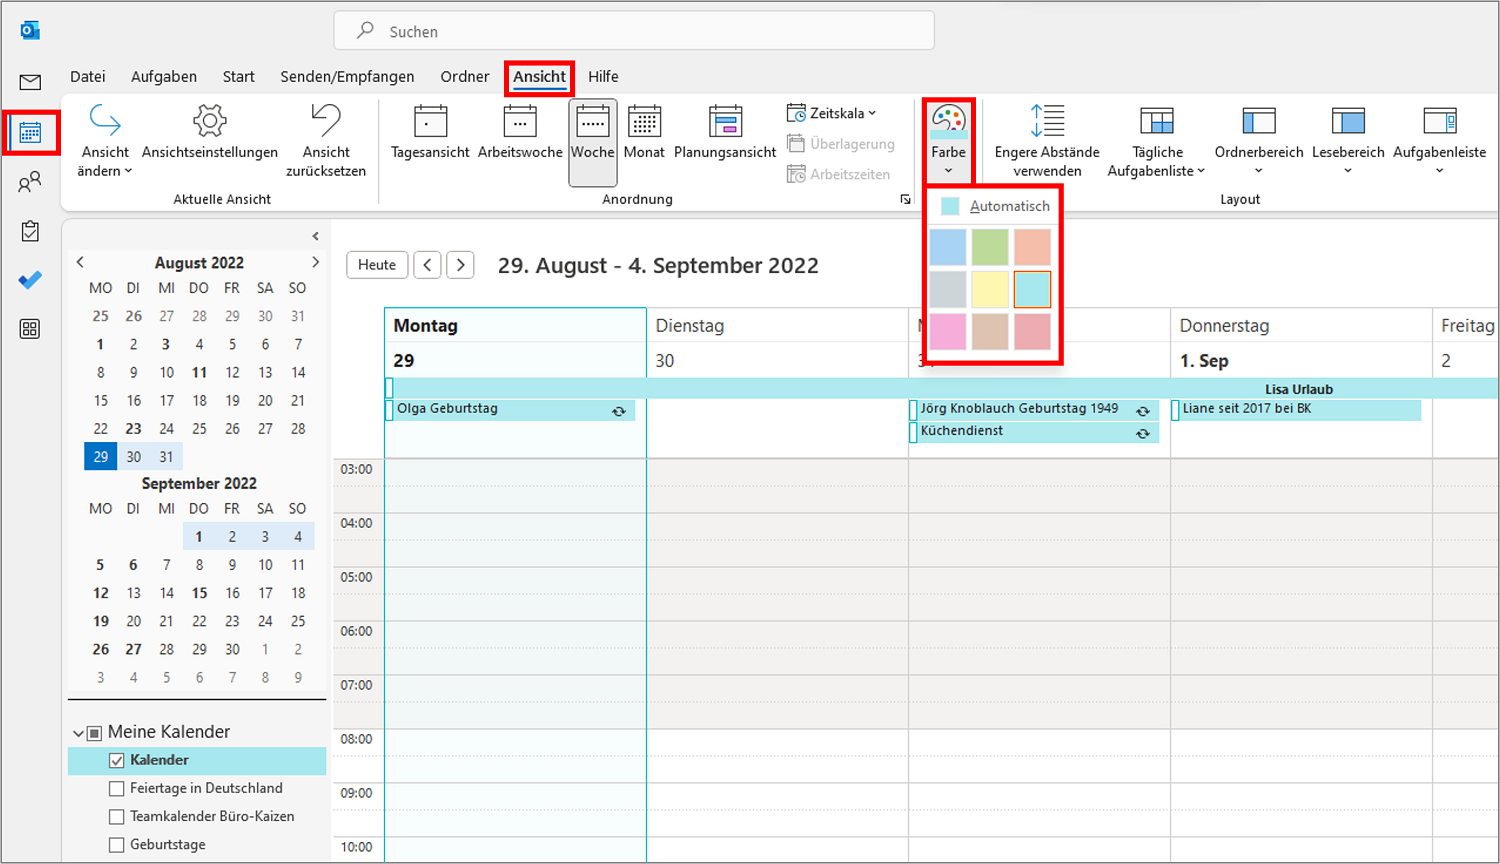Enable the Geburtstage calendar
The height and width of the screenshot is (864, 1500).
[x=117, y=844]
